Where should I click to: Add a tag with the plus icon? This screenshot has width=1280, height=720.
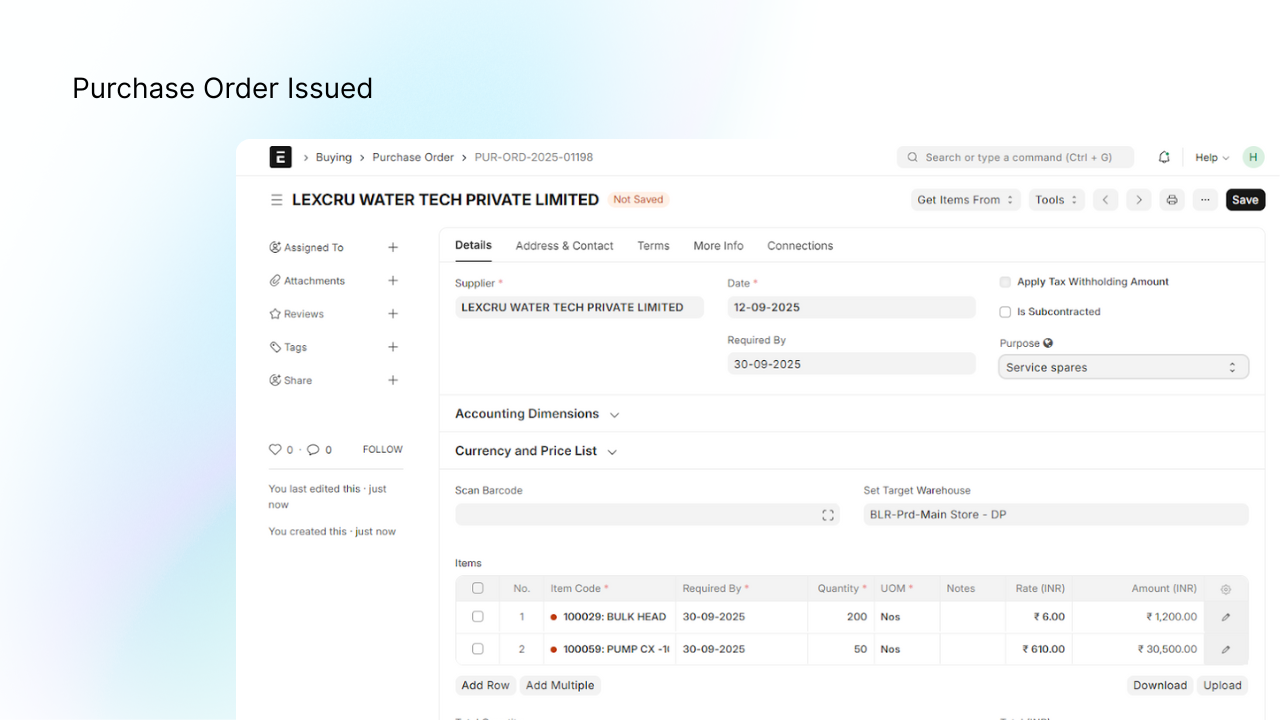pyautogui.click(x=393, y=347)
